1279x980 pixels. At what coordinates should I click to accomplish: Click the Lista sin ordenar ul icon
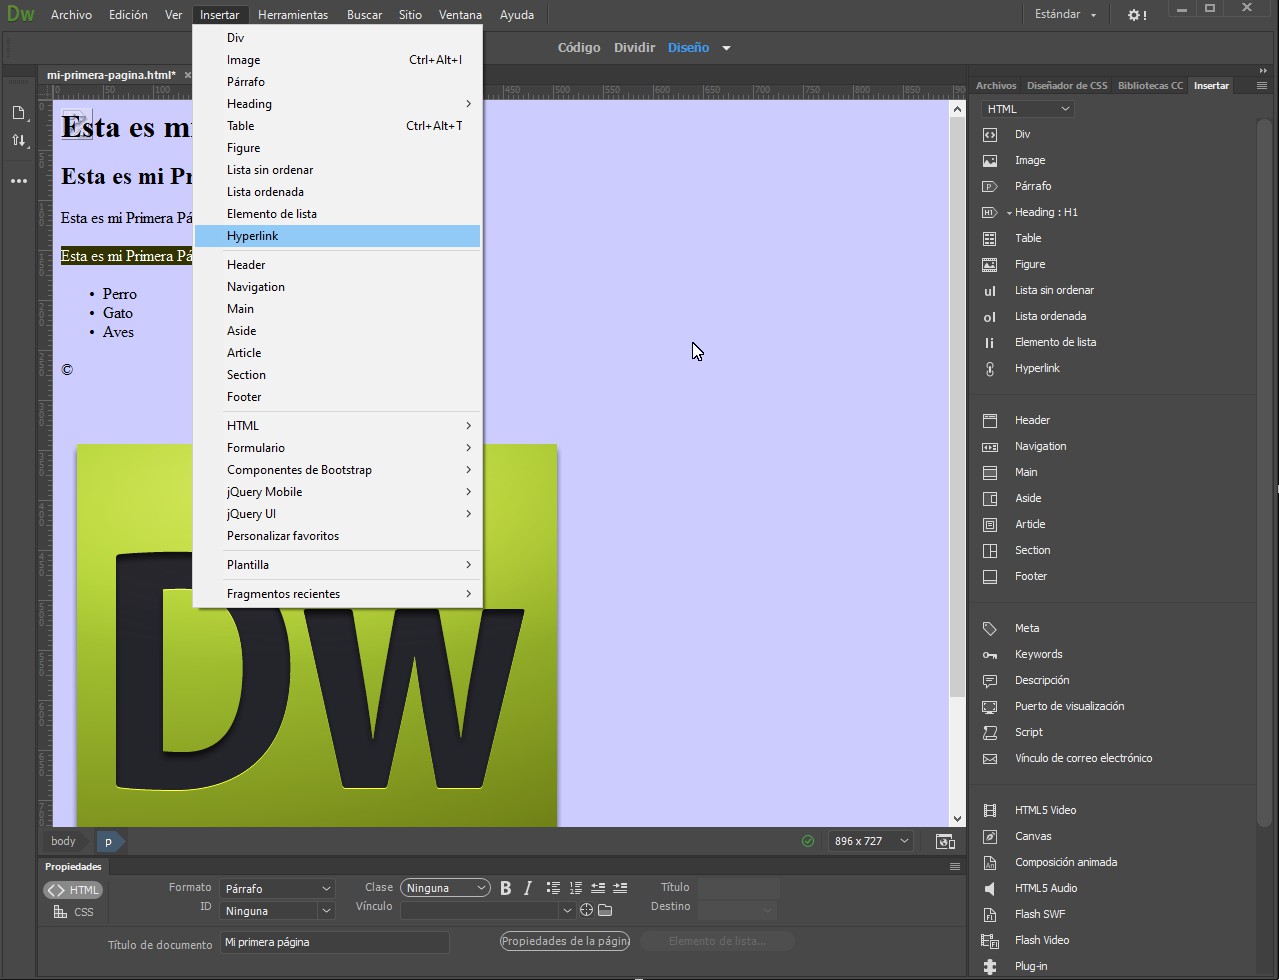[x=990, y=290]
